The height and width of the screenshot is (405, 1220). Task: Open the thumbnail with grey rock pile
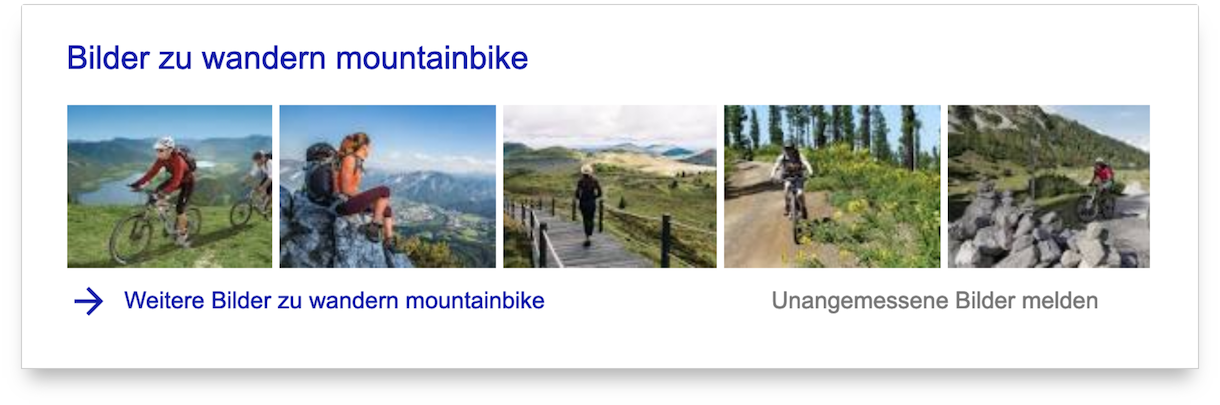point(1048,187)
